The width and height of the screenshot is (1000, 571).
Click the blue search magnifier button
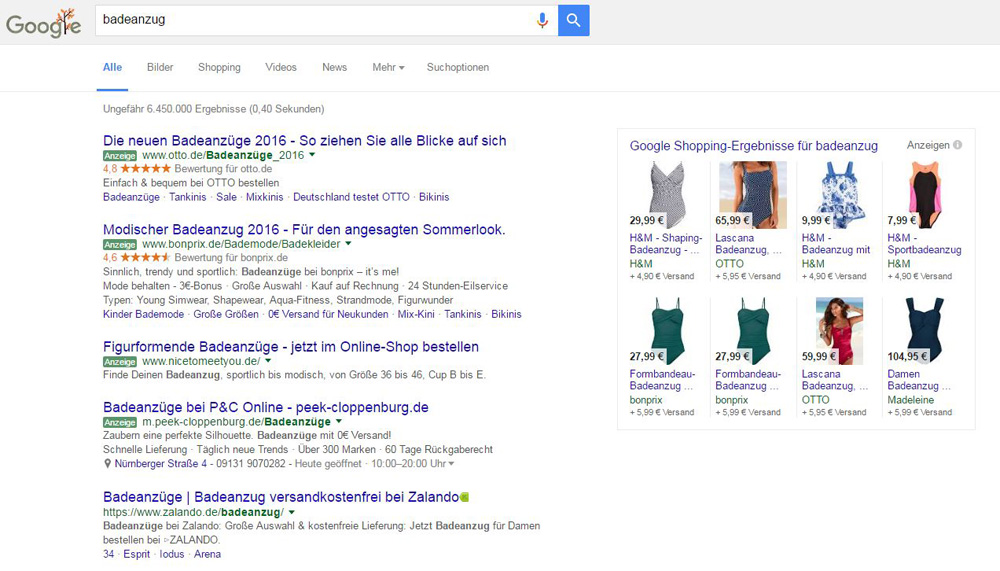(573, 20)
